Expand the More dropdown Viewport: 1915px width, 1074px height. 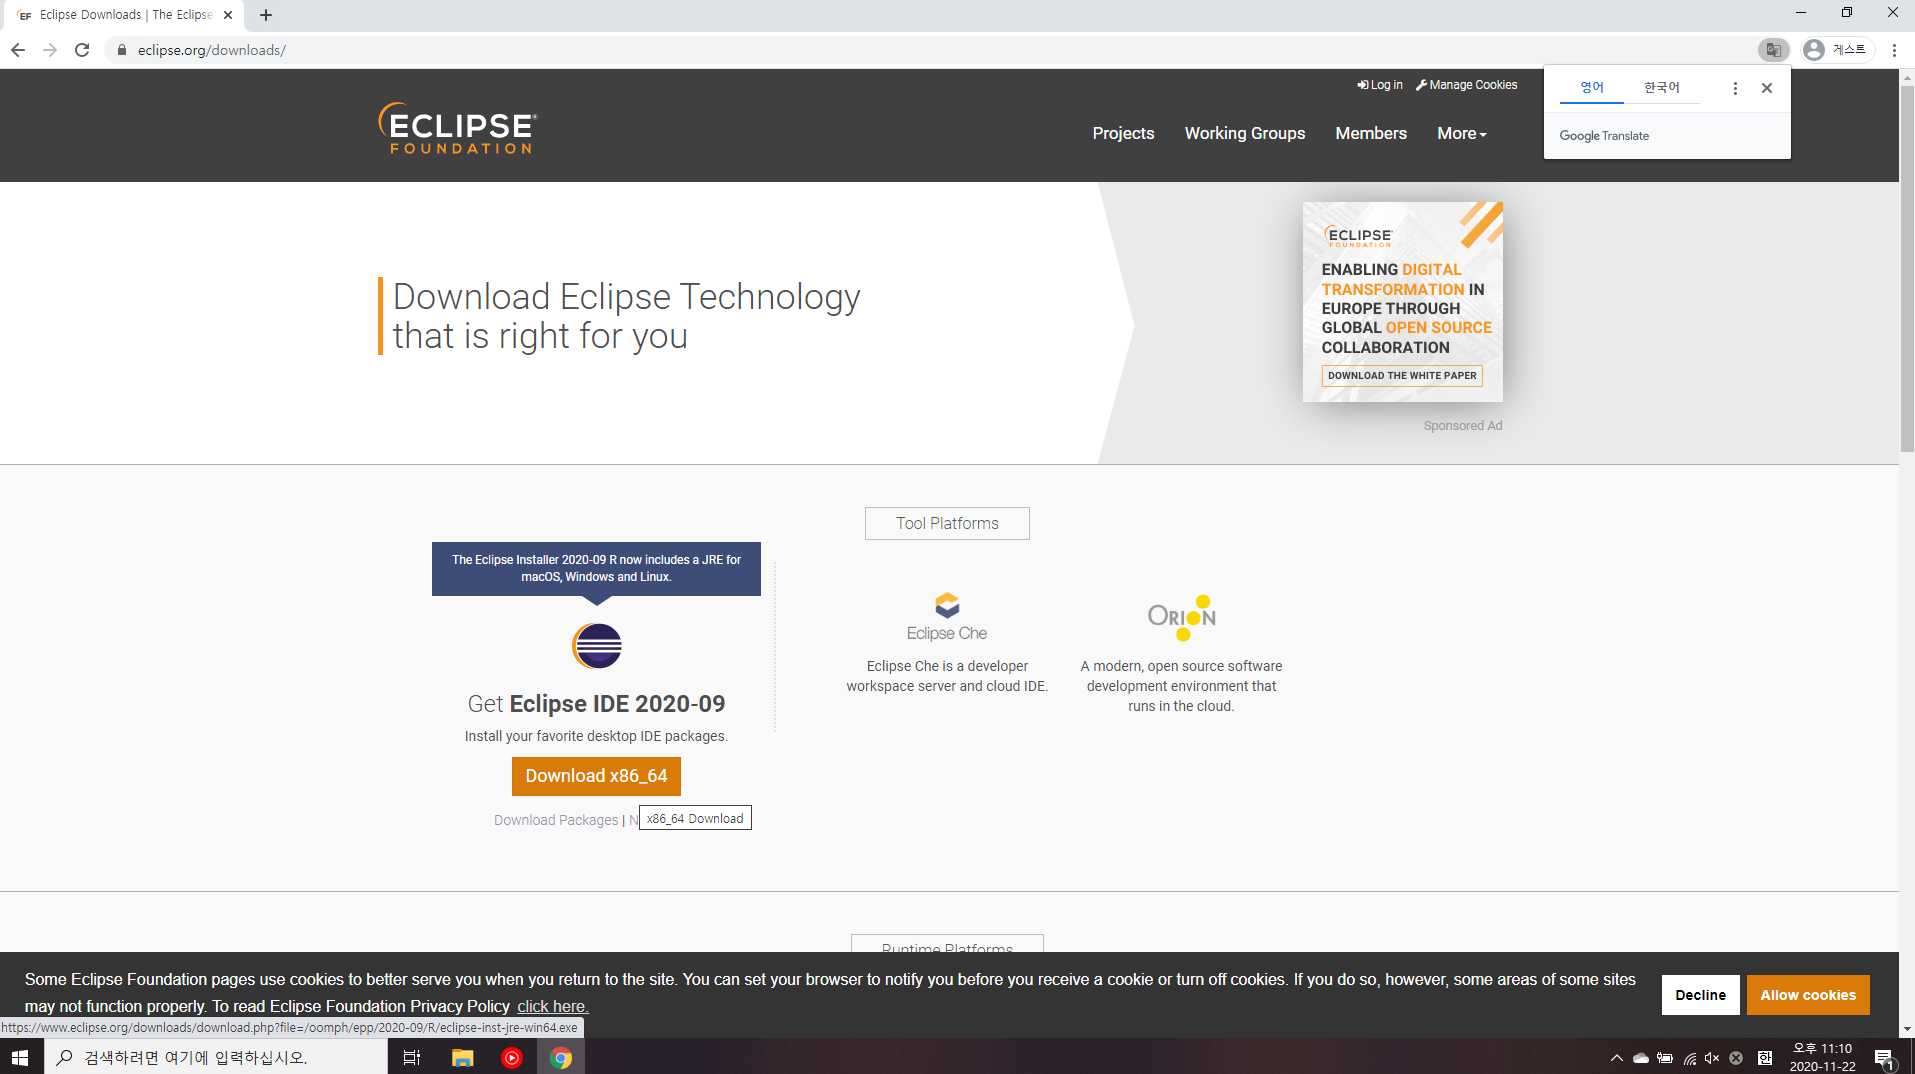pyautogui.click(x=1462, y=133)
